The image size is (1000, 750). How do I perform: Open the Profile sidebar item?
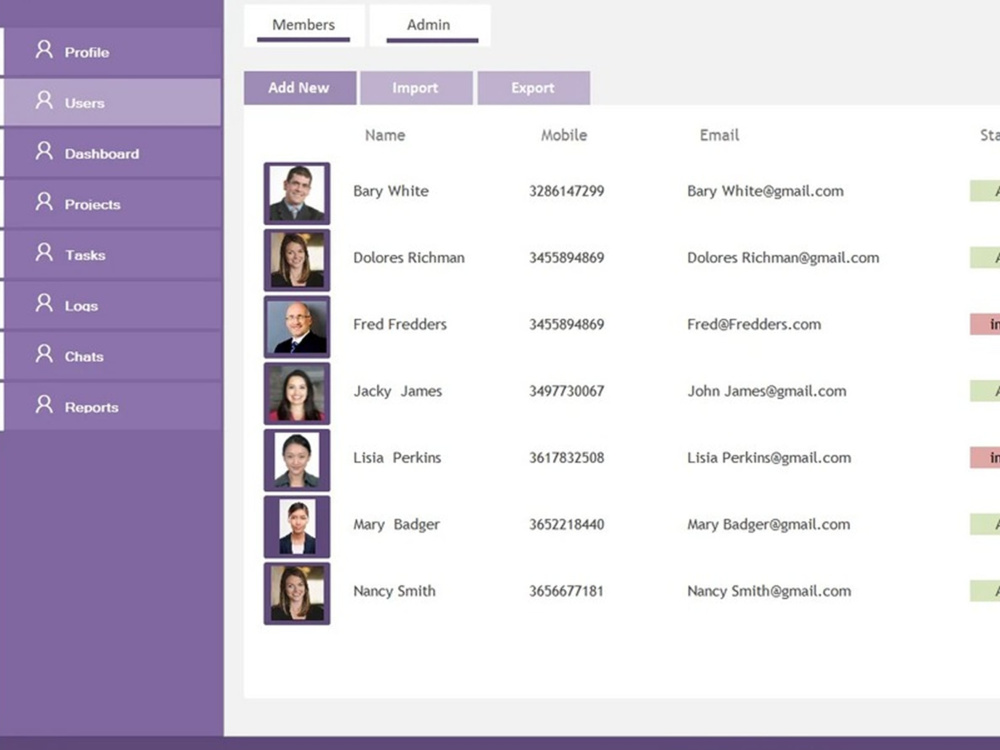click(x=112, y=52)
